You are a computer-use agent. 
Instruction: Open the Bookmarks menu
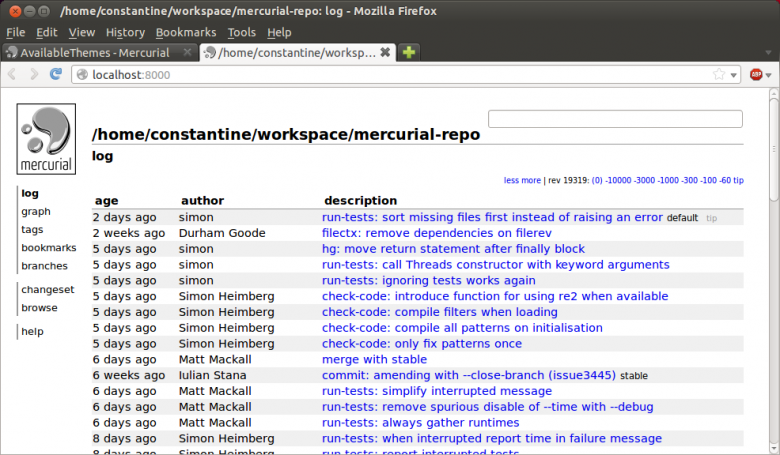pos(186,32)
